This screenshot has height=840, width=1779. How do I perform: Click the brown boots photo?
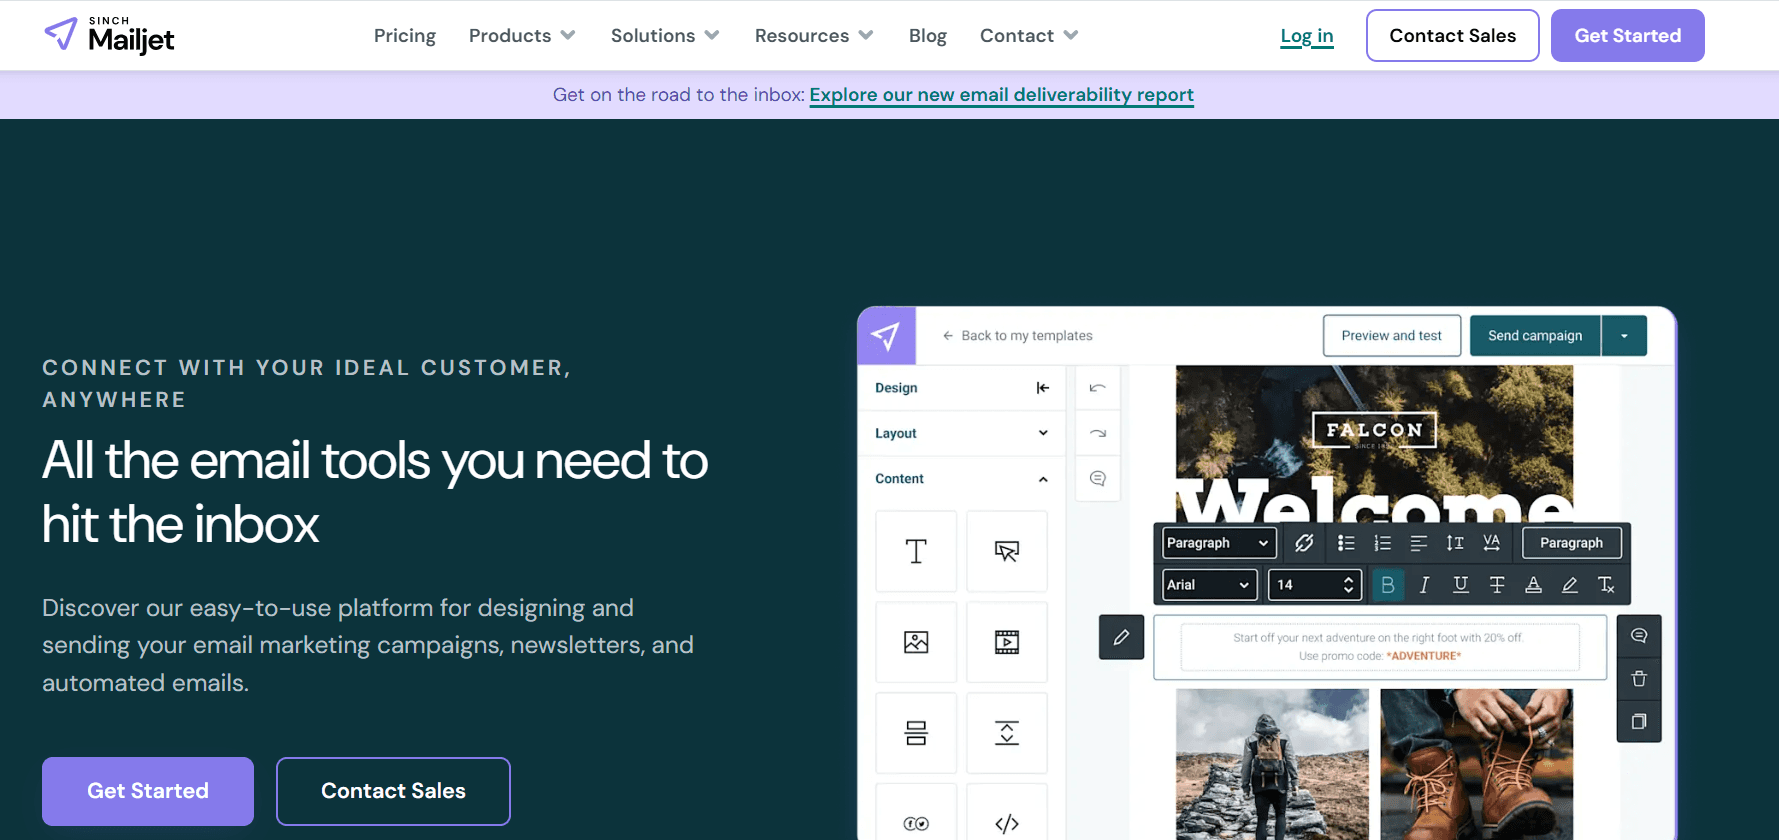pyautogui.click(x=1477, y=764)
